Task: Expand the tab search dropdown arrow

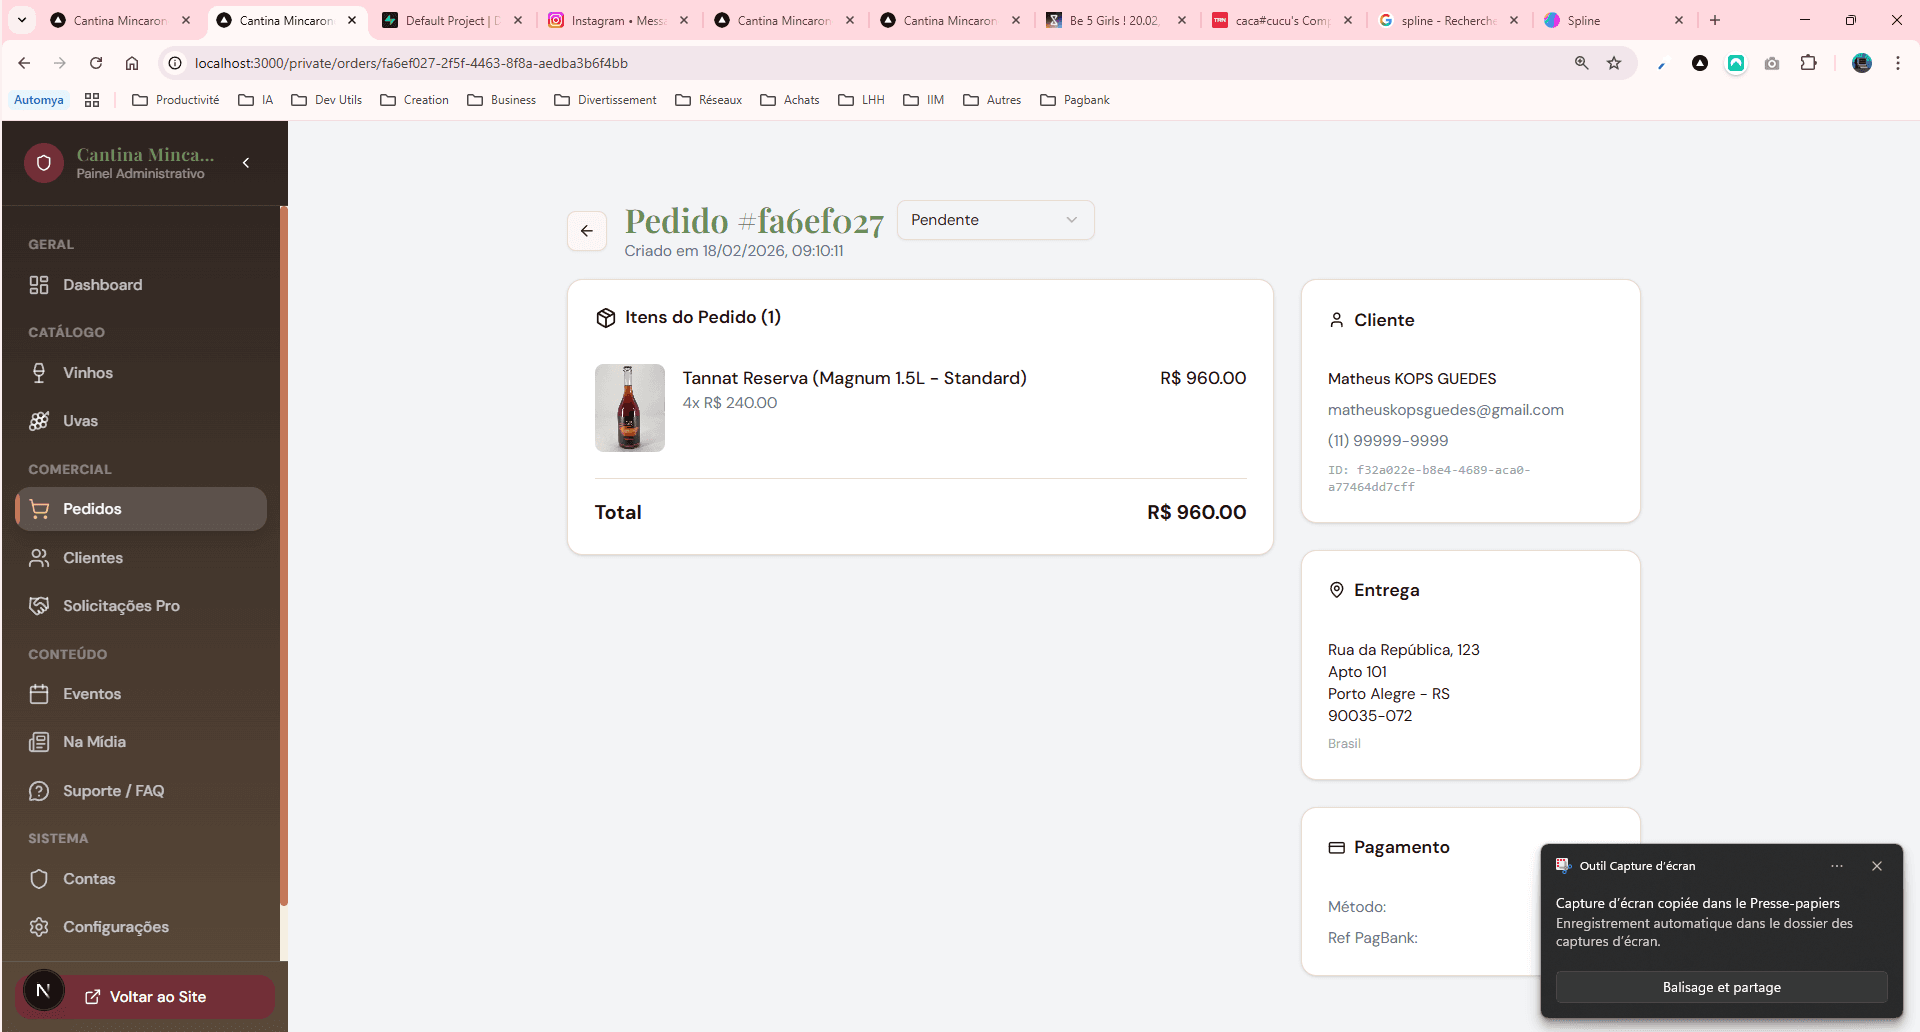Action: tap(22, 20)
